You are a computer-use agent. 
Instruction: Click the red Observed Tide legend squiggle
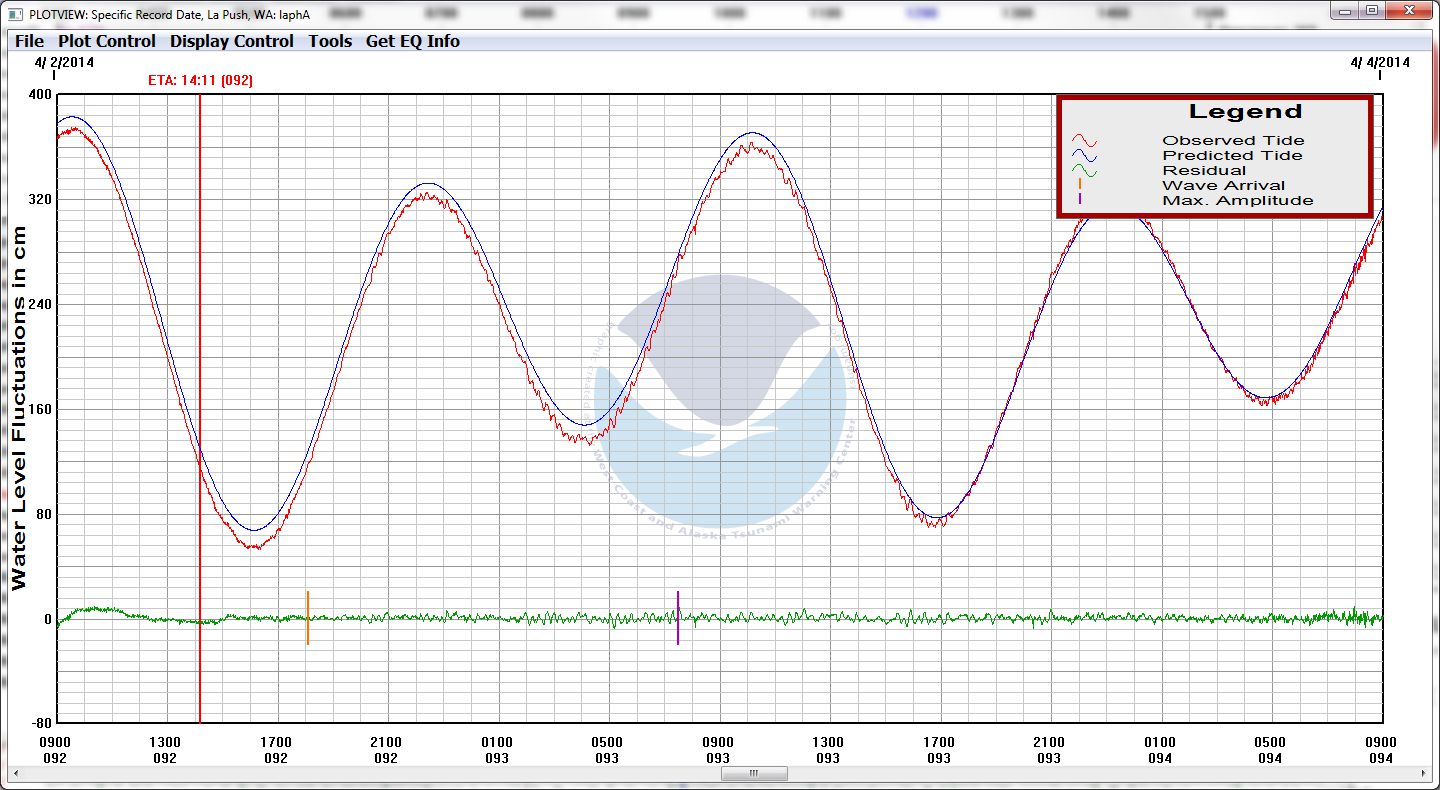1085,141
